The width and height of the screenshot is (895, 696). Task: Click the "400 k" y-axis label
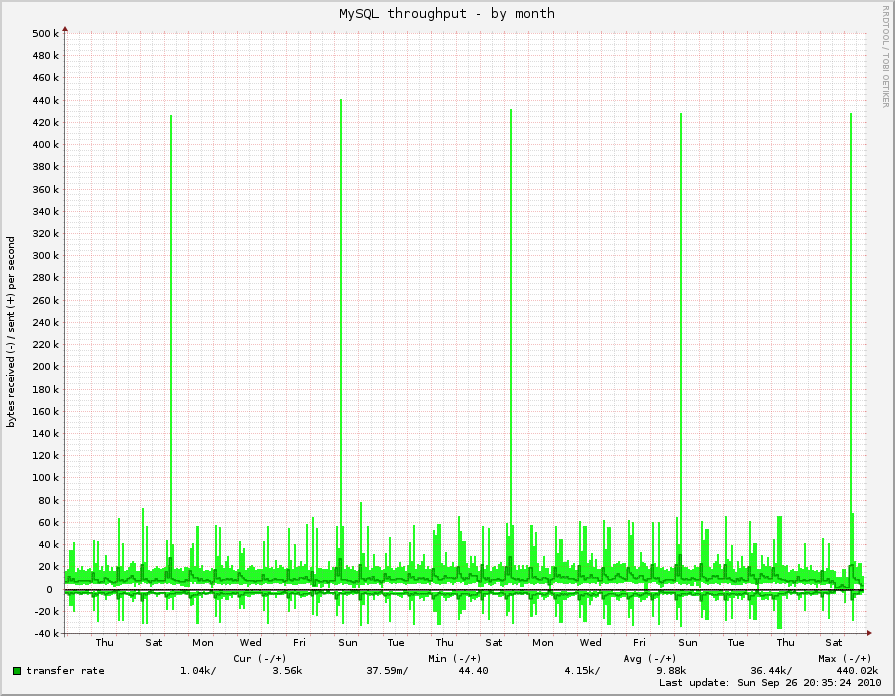point(45,145)
